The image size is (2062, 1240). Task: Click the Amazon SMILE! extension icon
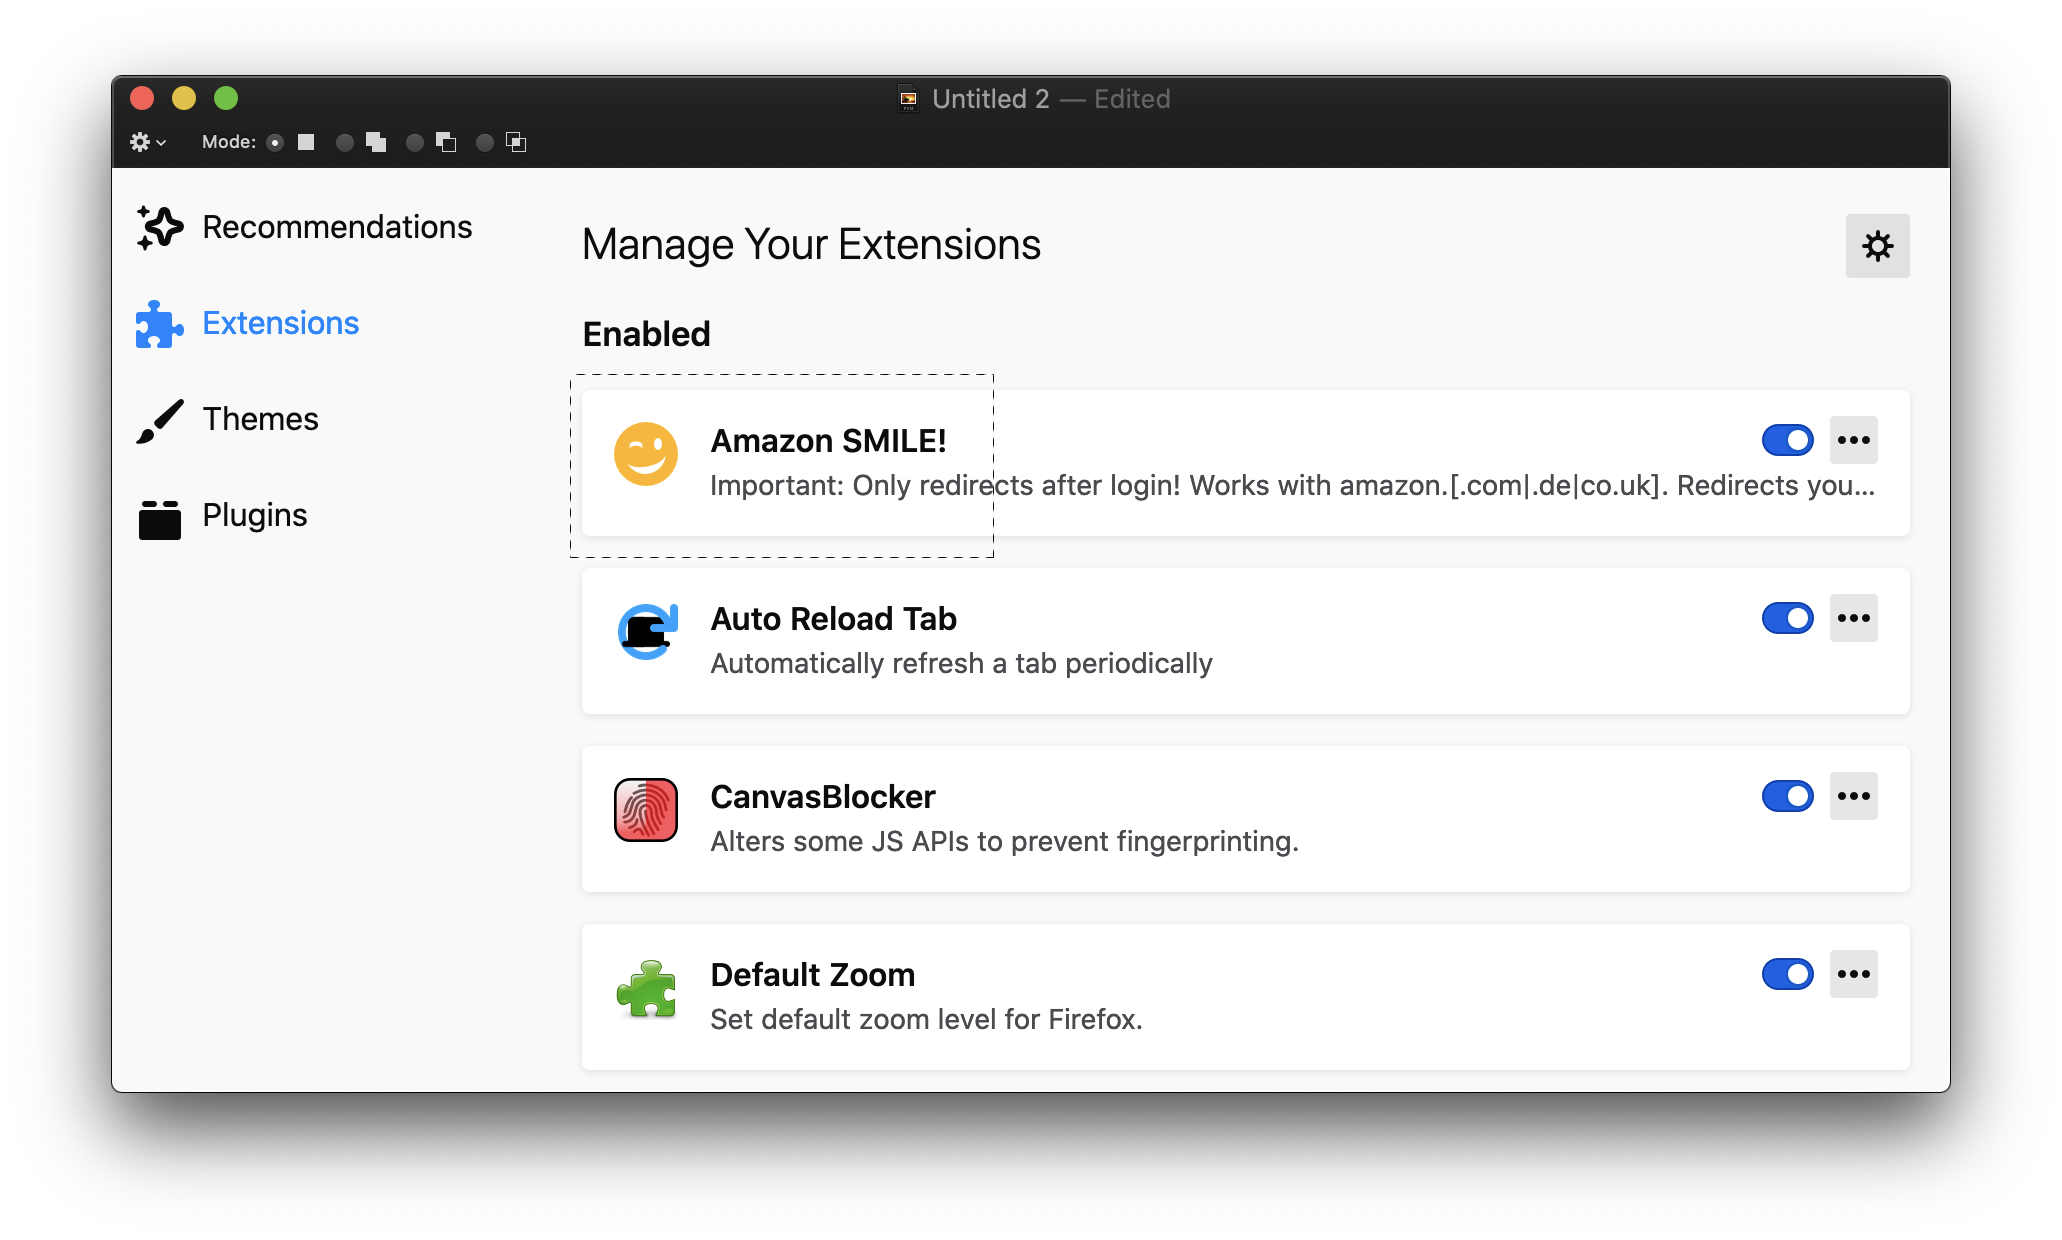pyautogui.click(x=647, y=451)
